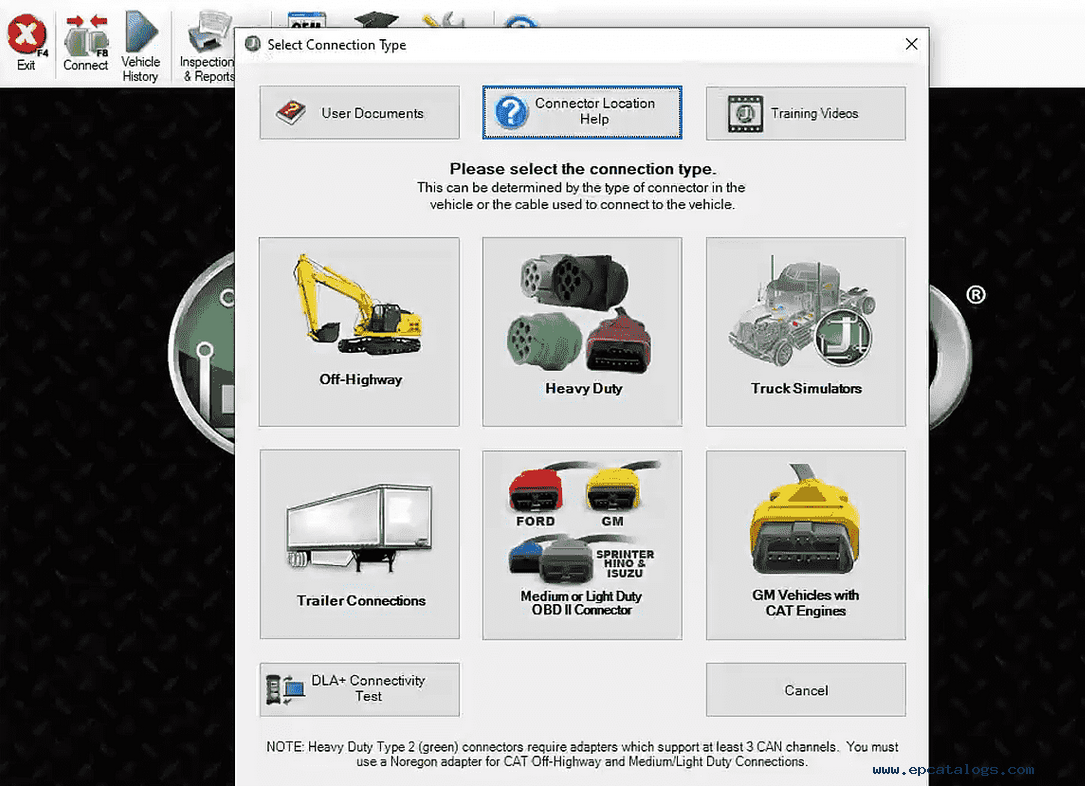Click Connector Location Help
The width and height of the screenshot is (1085, 786).
pos(582,113)
